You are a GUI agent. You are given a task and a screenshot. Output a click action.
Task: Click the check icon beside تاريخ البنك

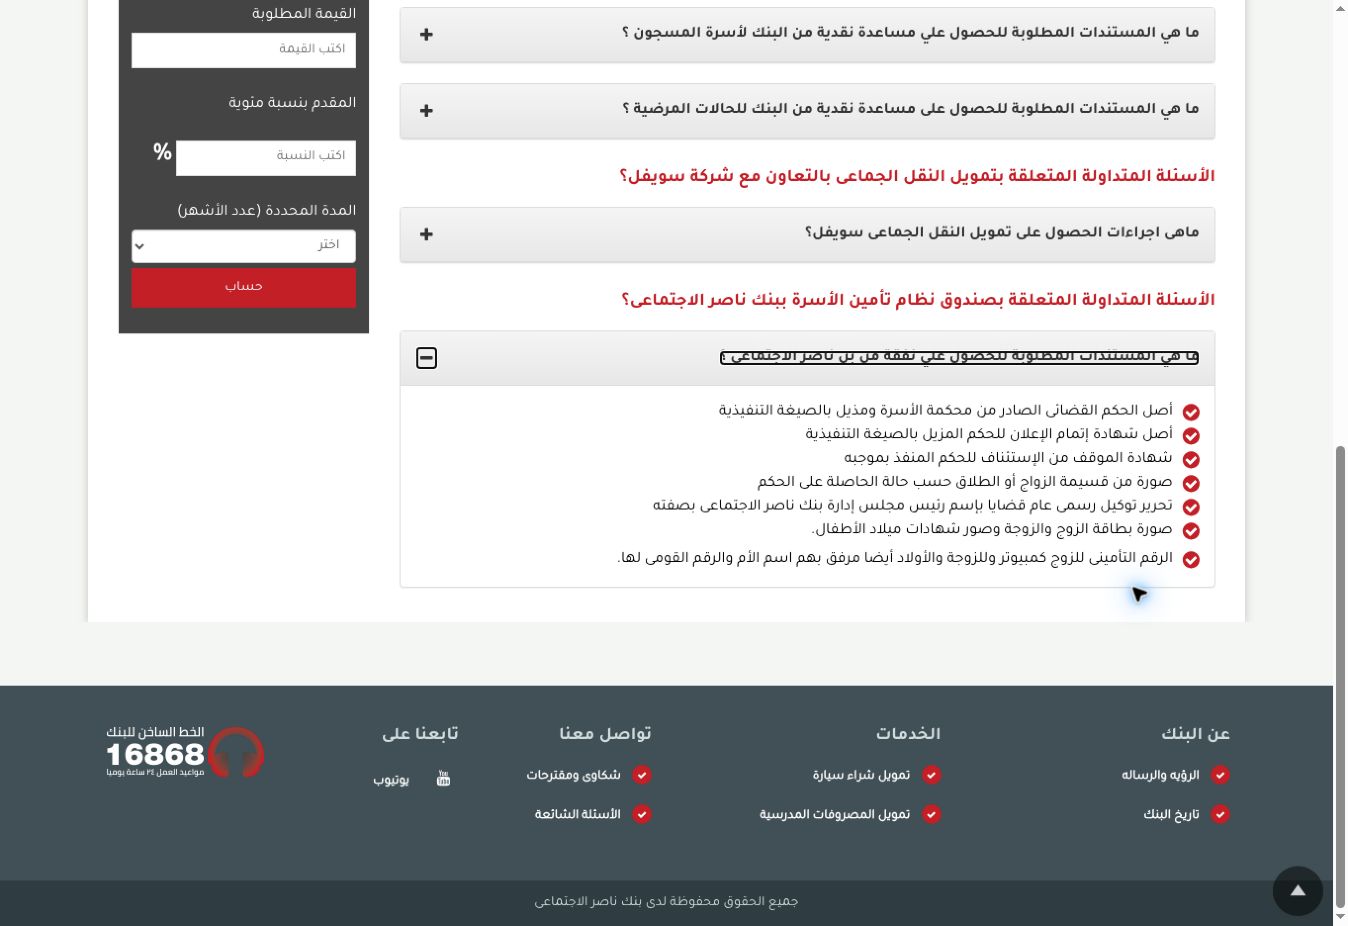[x=1220, y=814]
